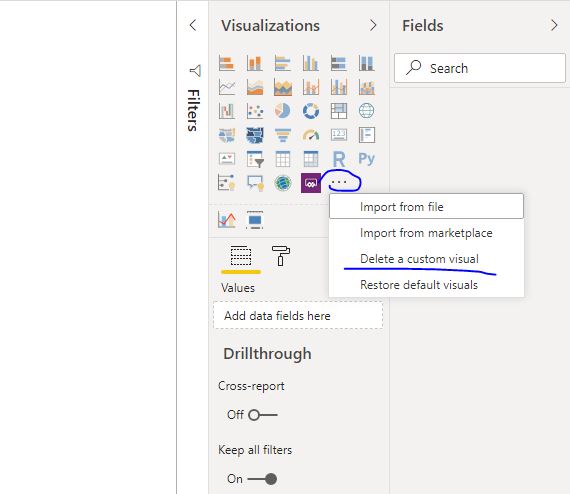Toggle Keep all filters switch
The height and width of the screenshot is (494, 570).
click(262, 479)
